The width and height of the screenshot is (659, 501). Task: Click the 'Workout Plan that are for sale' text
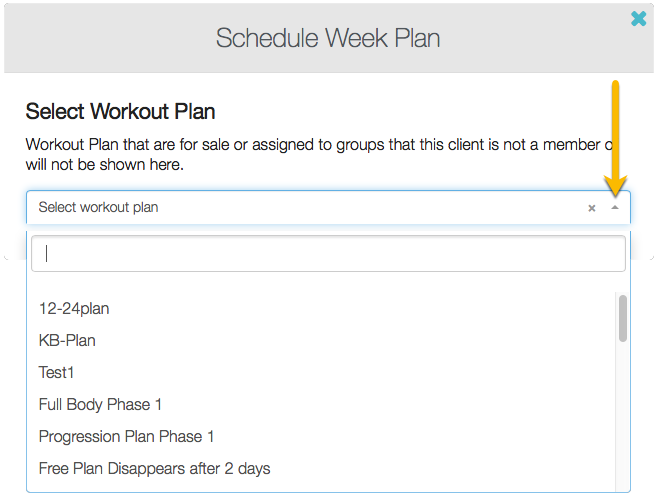point(150,144)
